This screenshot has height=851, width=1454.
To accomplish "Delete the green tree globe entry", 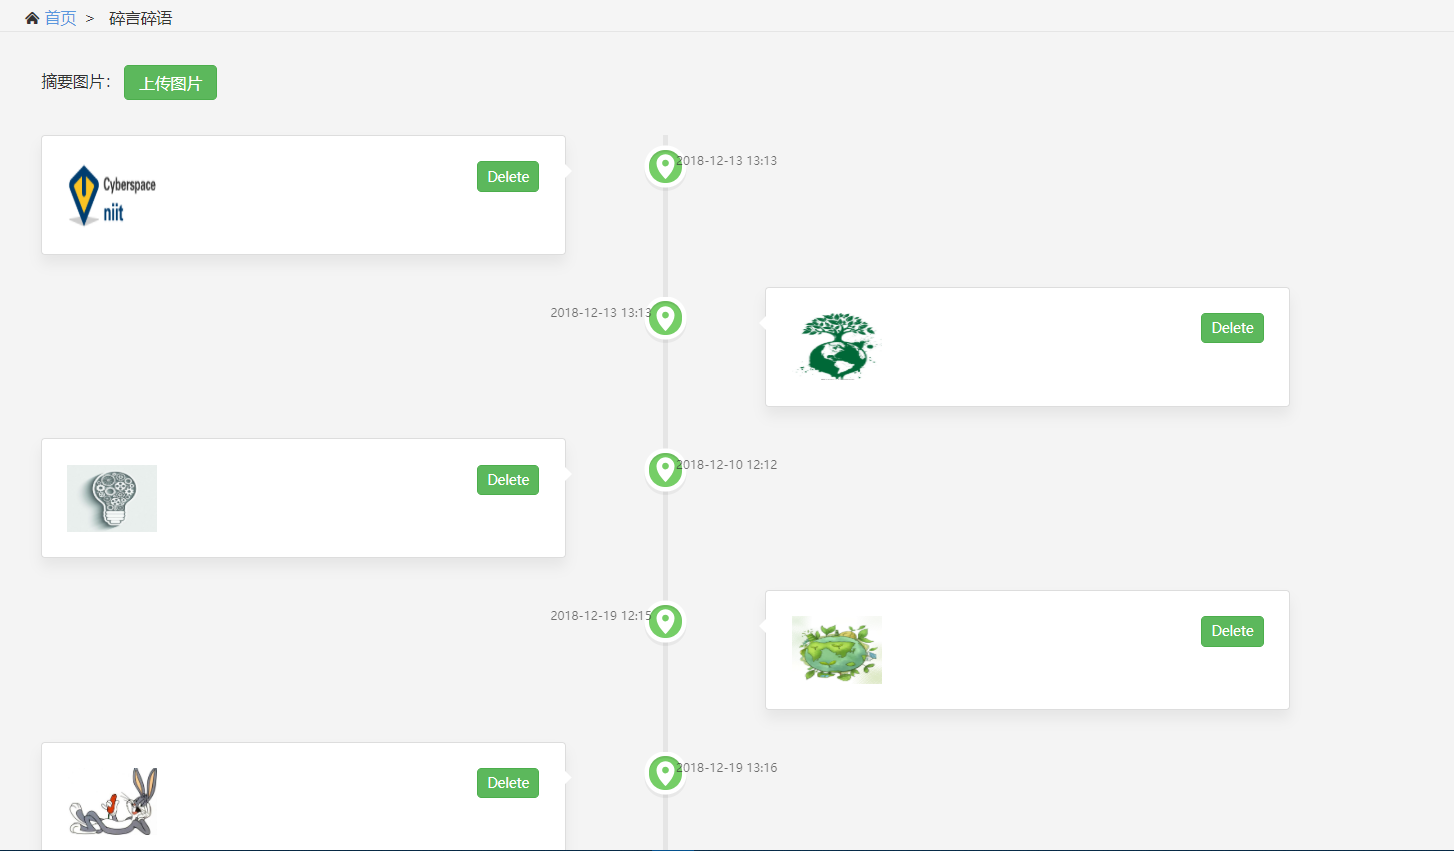I will coord(1232,328).
